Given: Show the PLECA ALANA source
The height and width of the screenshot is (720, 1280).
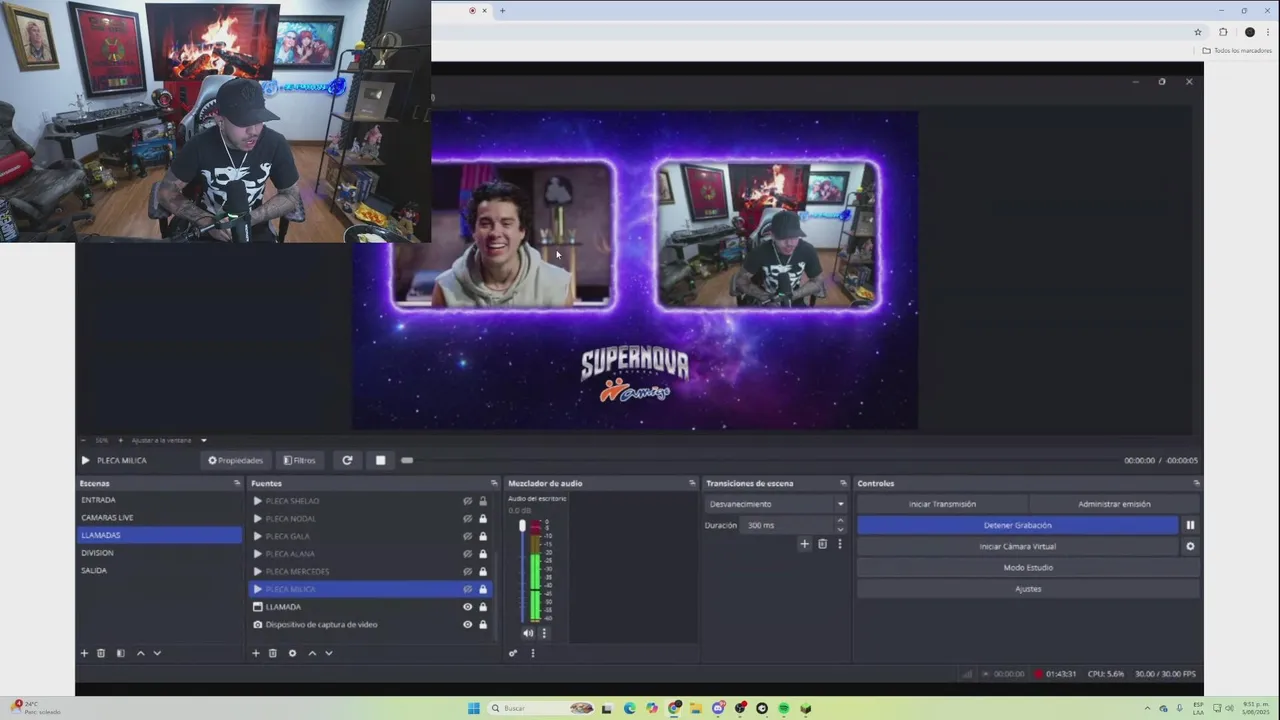Looking at the screenshot, I should [467, 554].
